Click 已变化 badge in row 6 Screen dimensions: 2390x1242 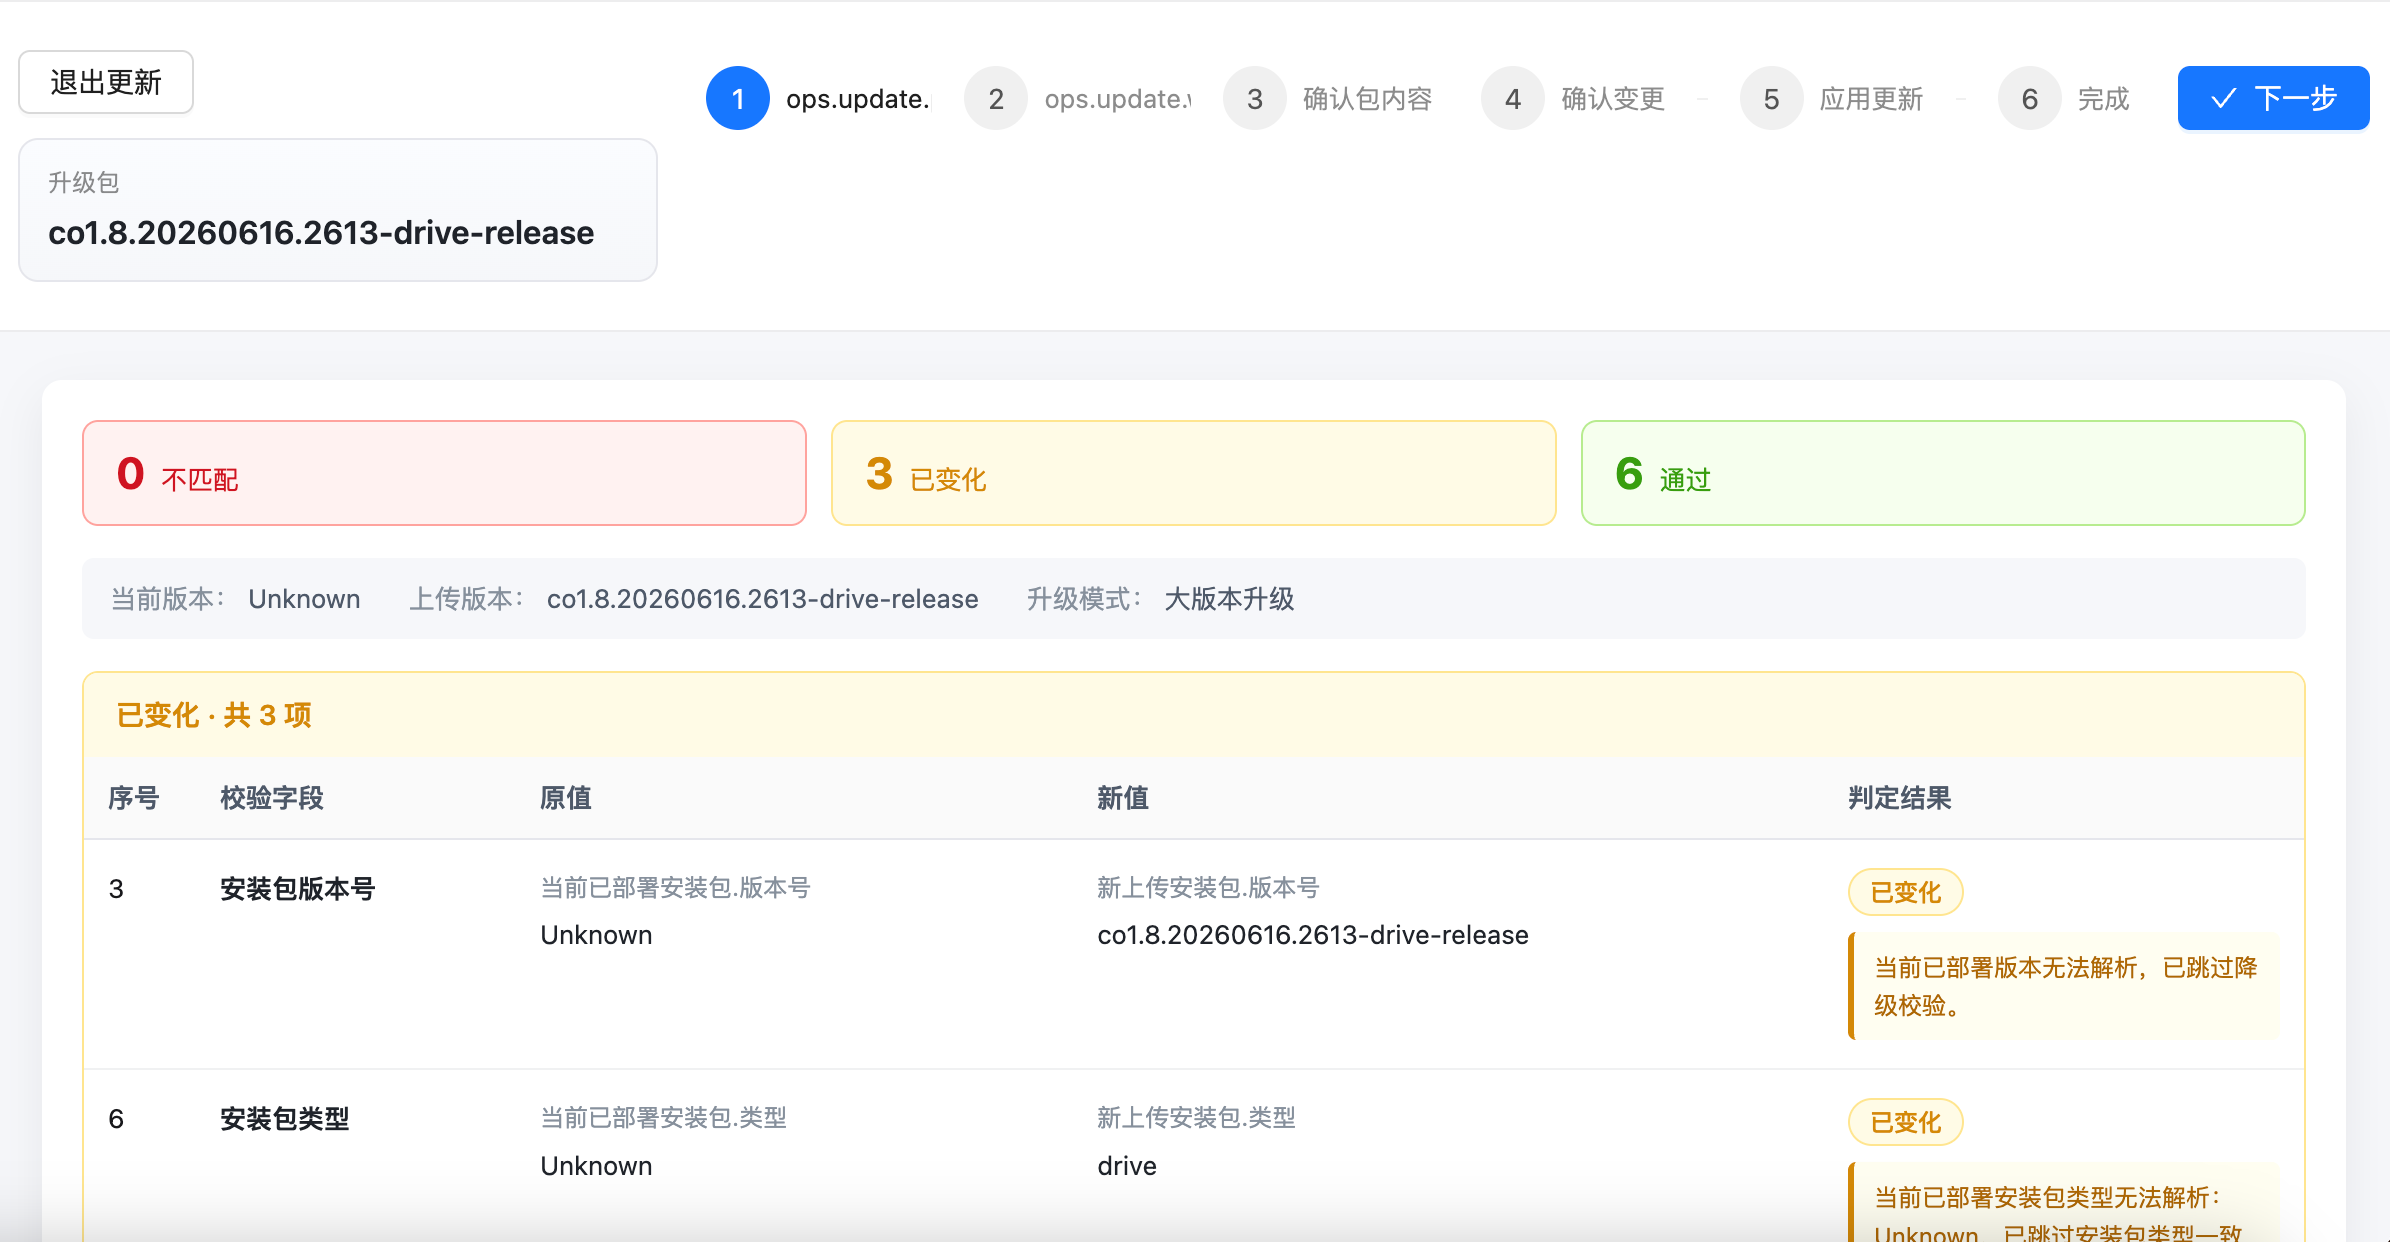pyautogui.click(x=1905, y=1122)
